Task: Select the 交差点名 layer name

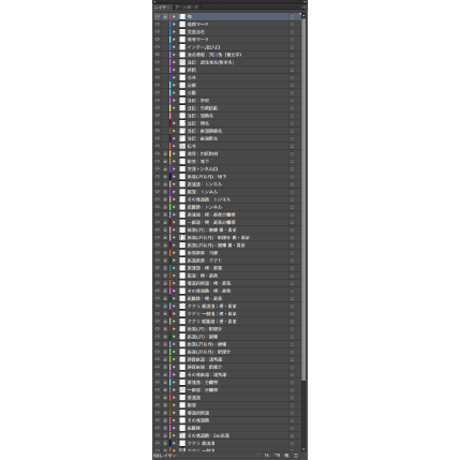Action: [x=196, y=32]
